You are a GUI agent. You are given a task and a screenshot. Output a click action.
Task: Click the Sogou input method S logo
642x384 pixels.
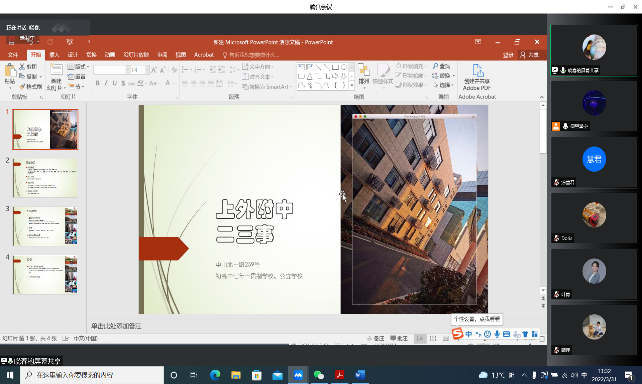457,334
